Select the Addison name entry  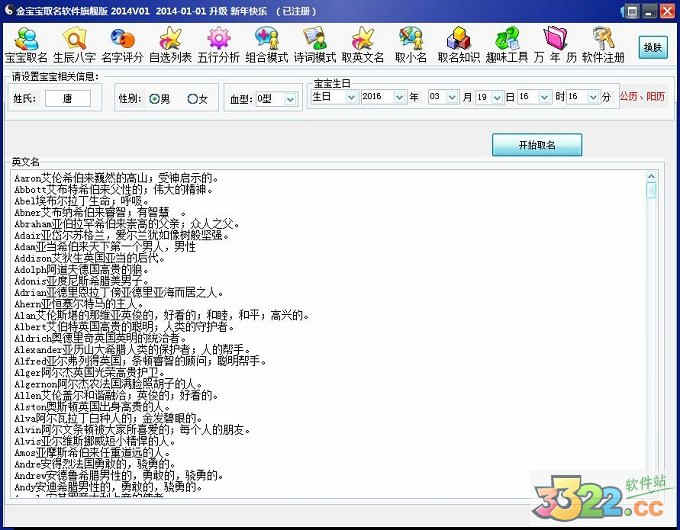(89, 258)
